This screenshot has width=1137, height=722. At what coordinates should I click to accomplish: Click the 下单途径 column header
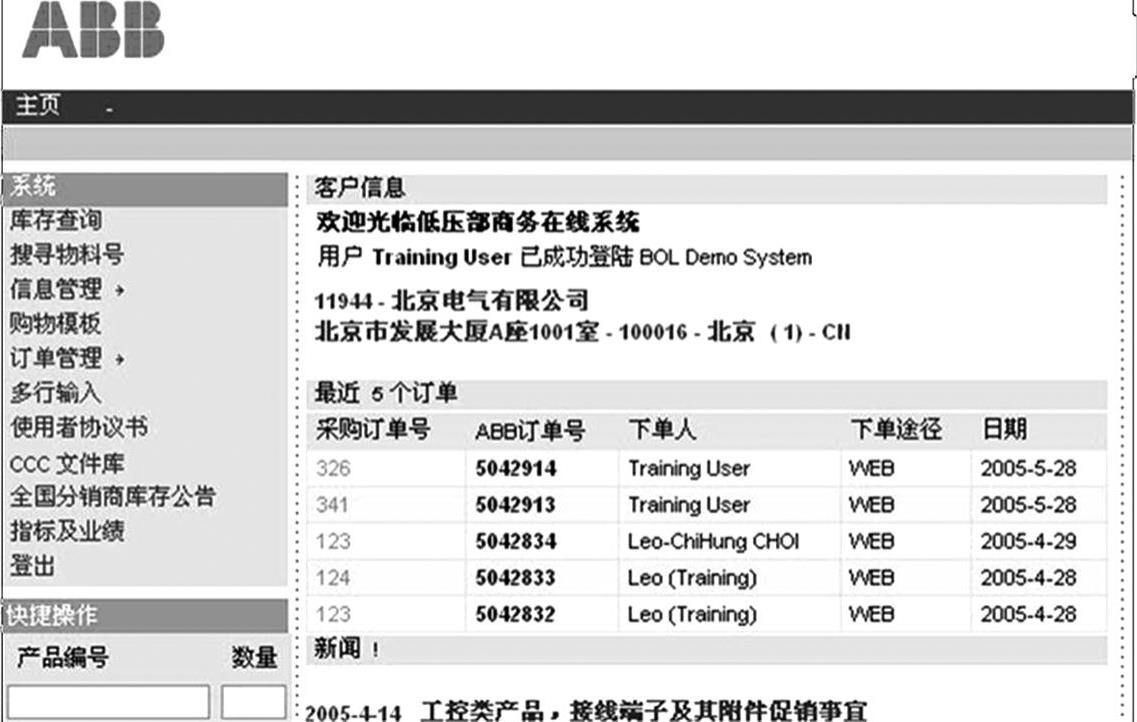[x=896, y=430]
